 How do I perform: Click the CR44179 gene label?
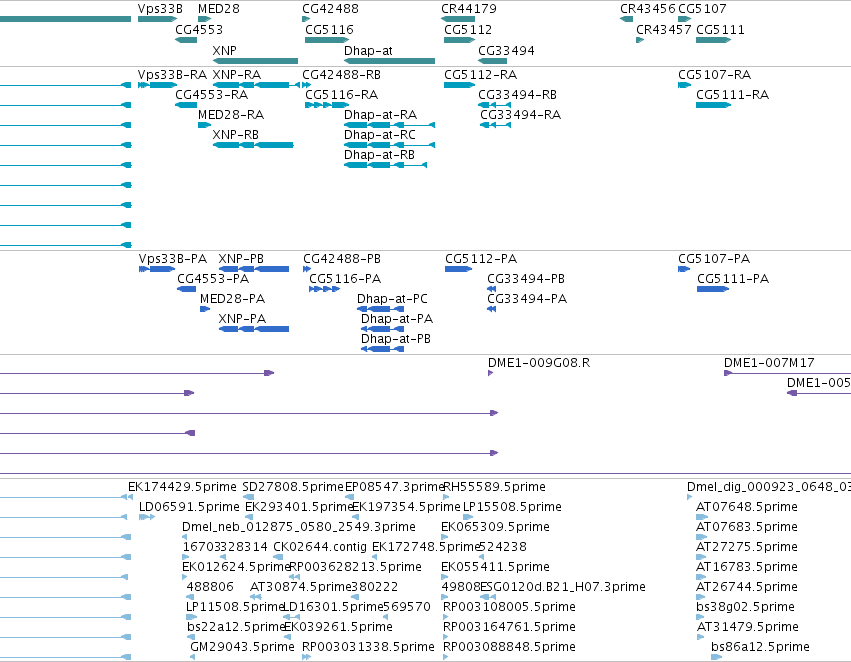click(468, 9)
